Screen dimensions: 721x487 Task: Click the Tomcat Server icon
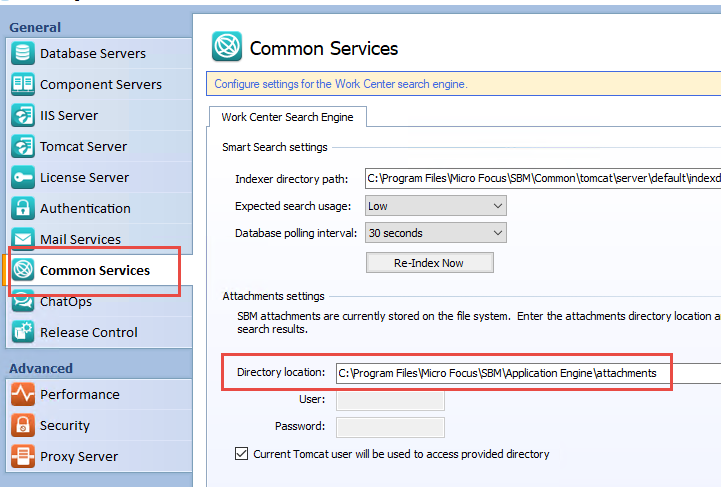23,146
